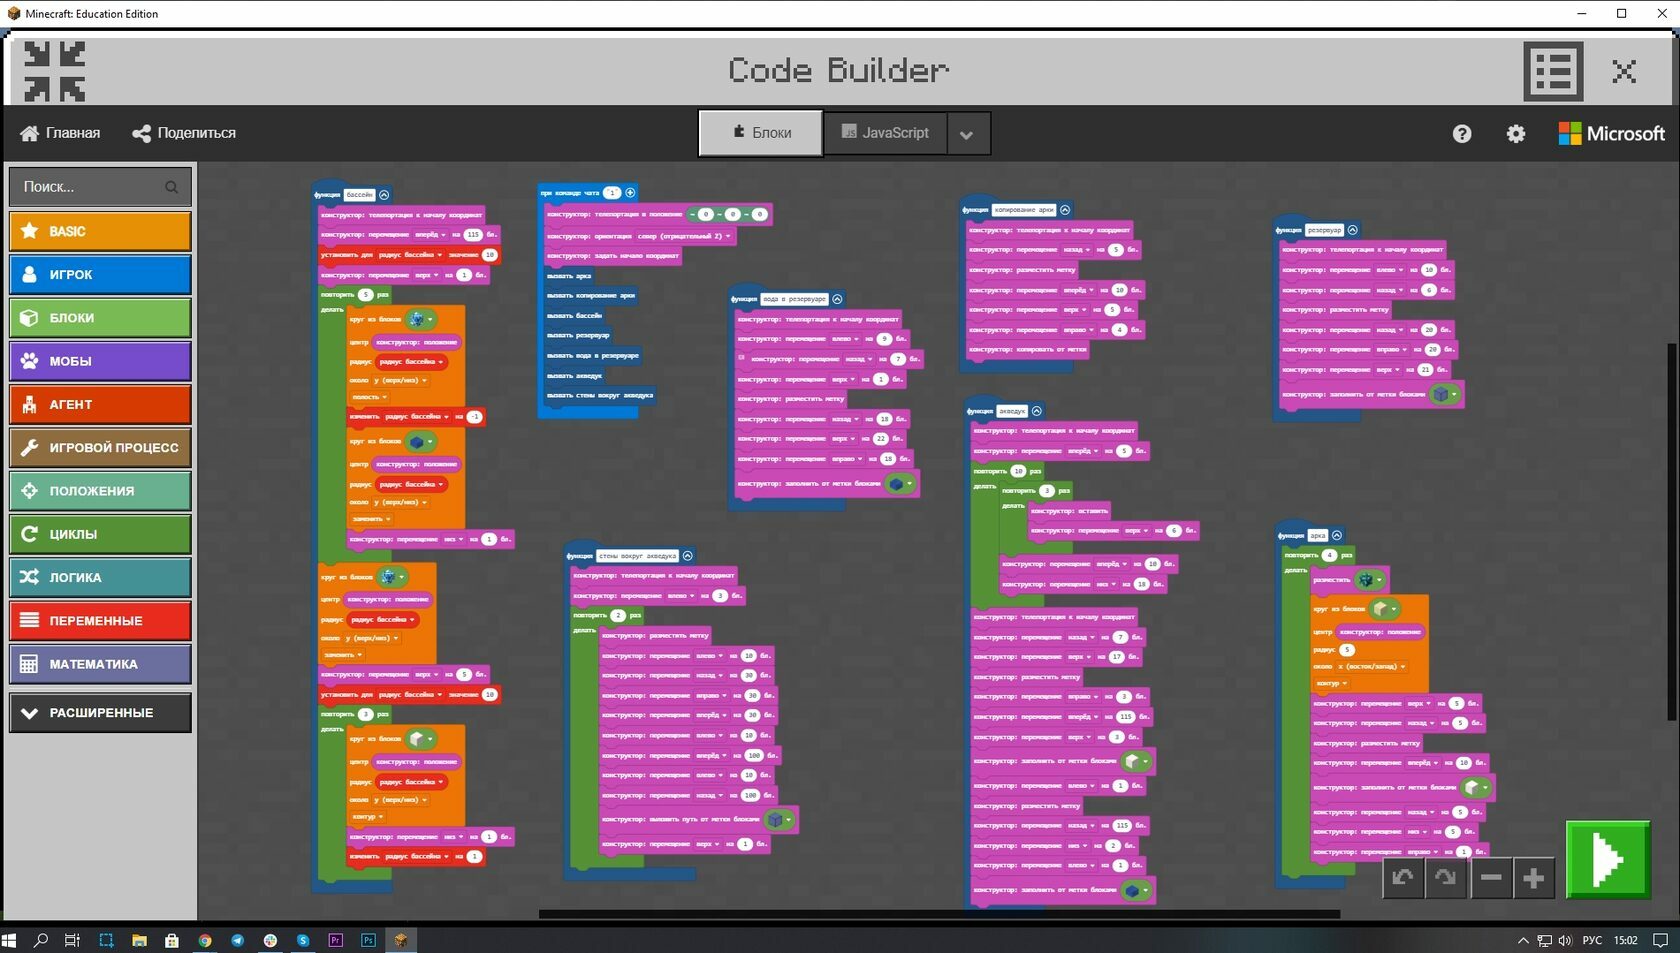
Task: Edit the chat command name field "1"
Action: point(612,192)
